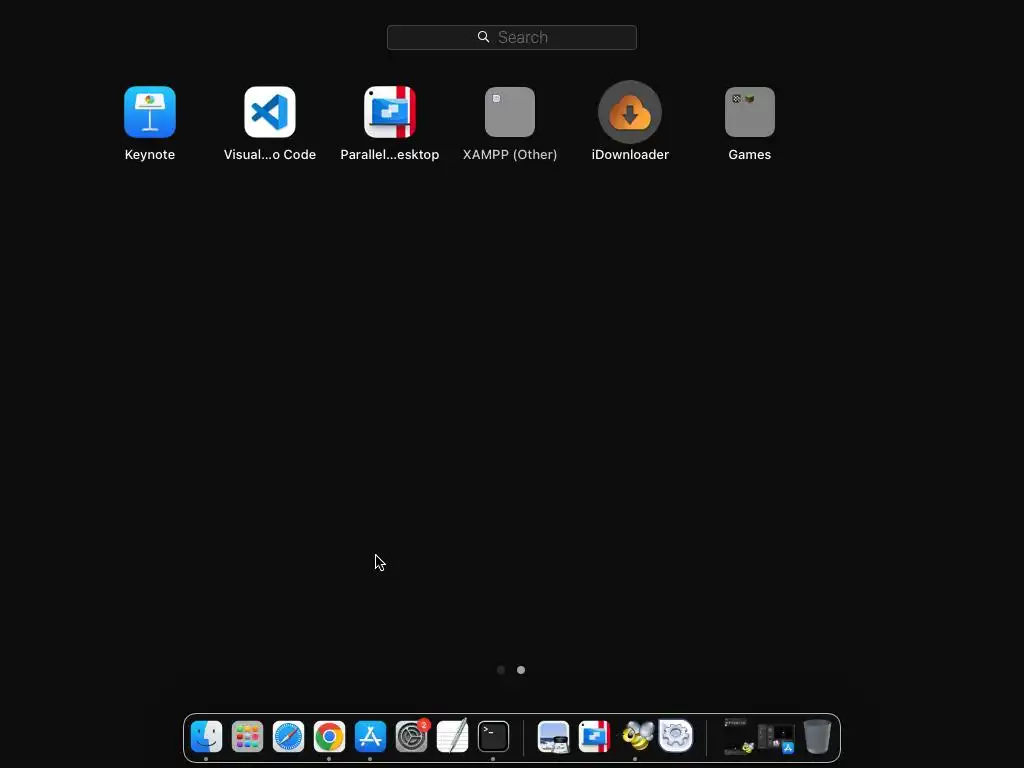Open the first minimized window thumbnail in the Dock
Viewport: 1024px width, 768px height.
point(738,737)
